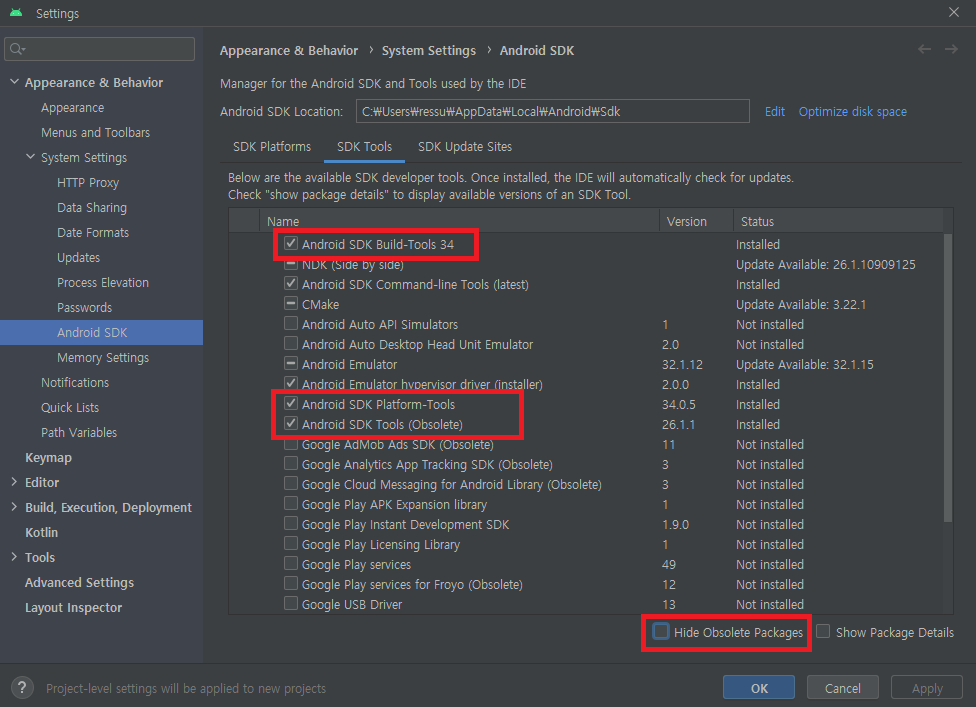
Task: Select the SDK Tools tab
Action: point(364,146)
